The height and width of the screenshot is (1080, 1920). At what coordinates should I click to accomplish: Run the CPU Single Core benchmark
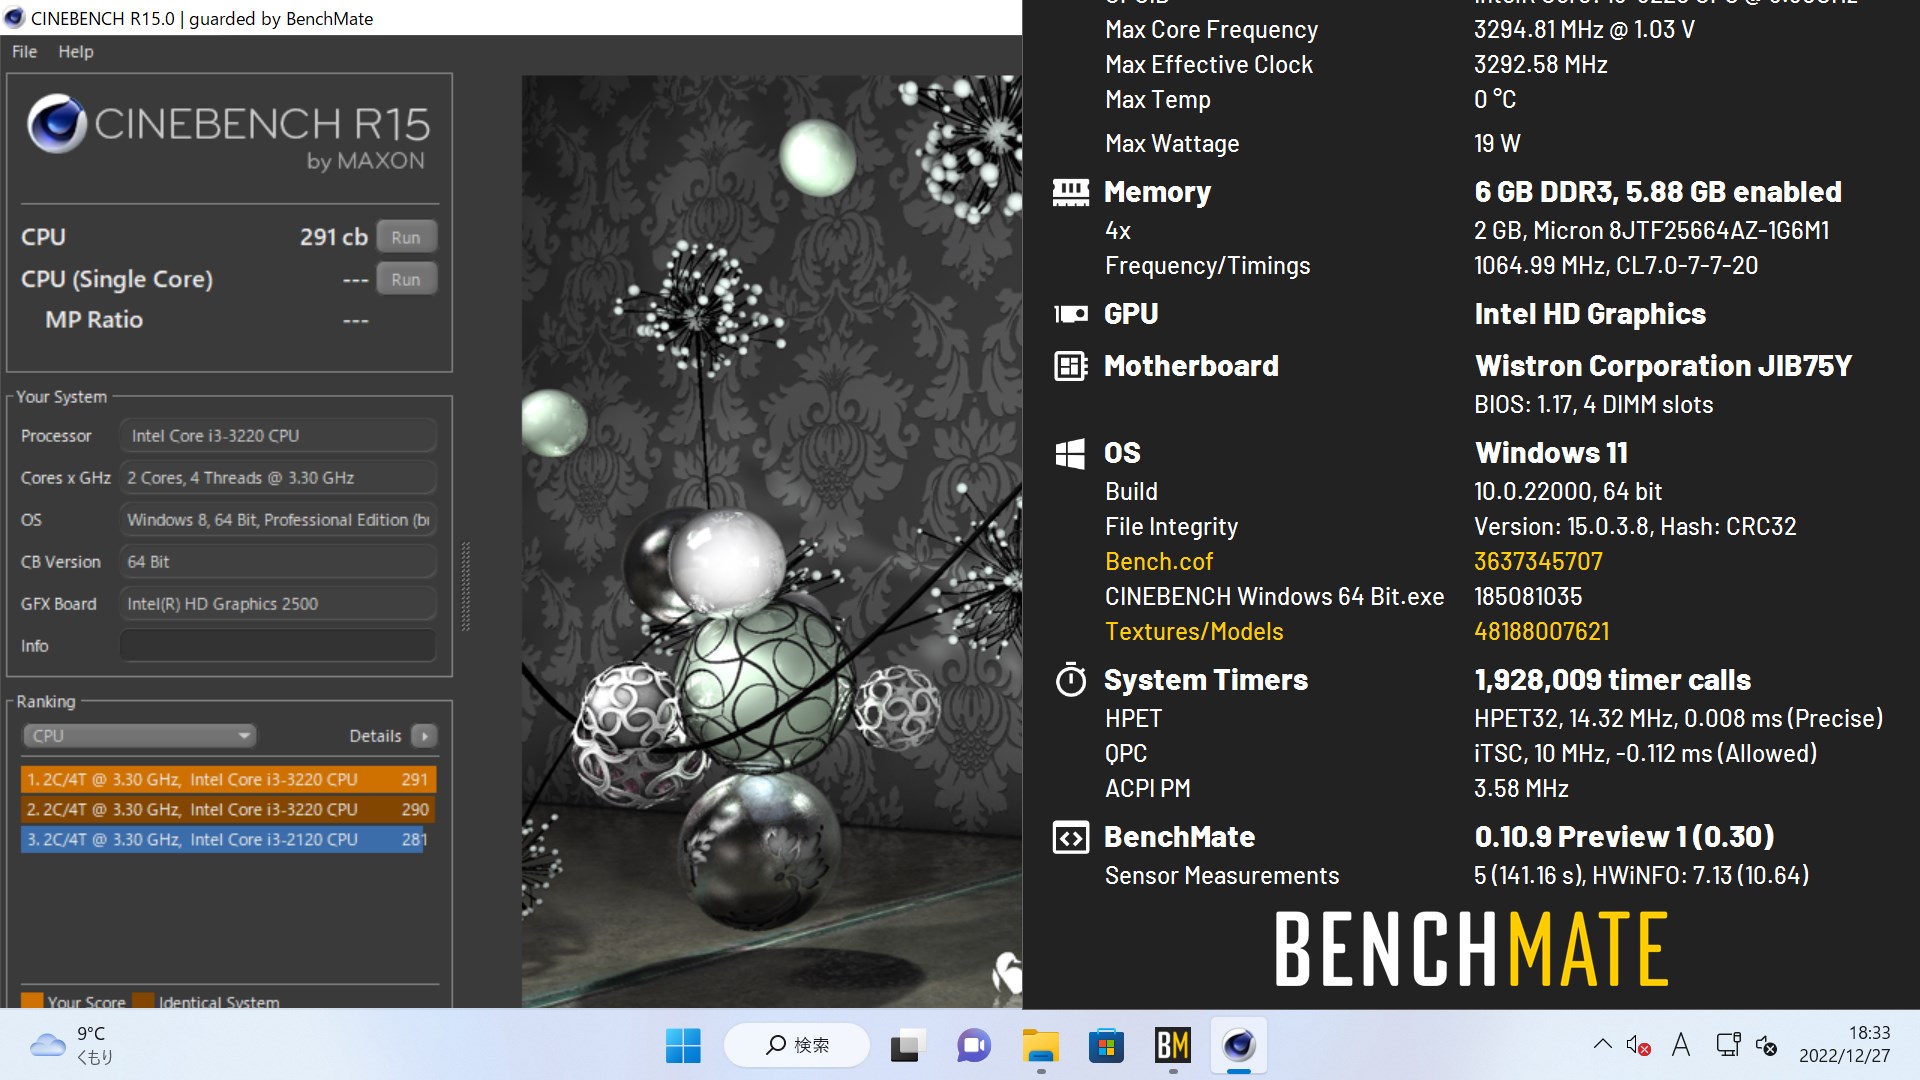(406, 279)
